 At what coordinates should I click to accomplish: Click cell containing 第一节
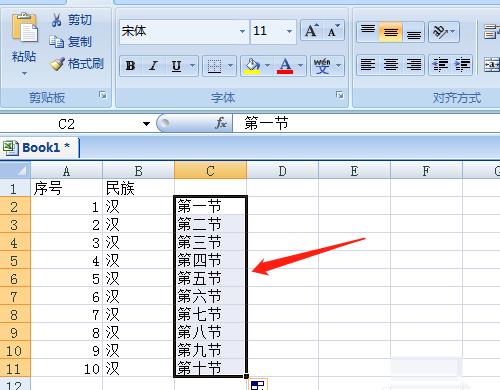(210, 207)
